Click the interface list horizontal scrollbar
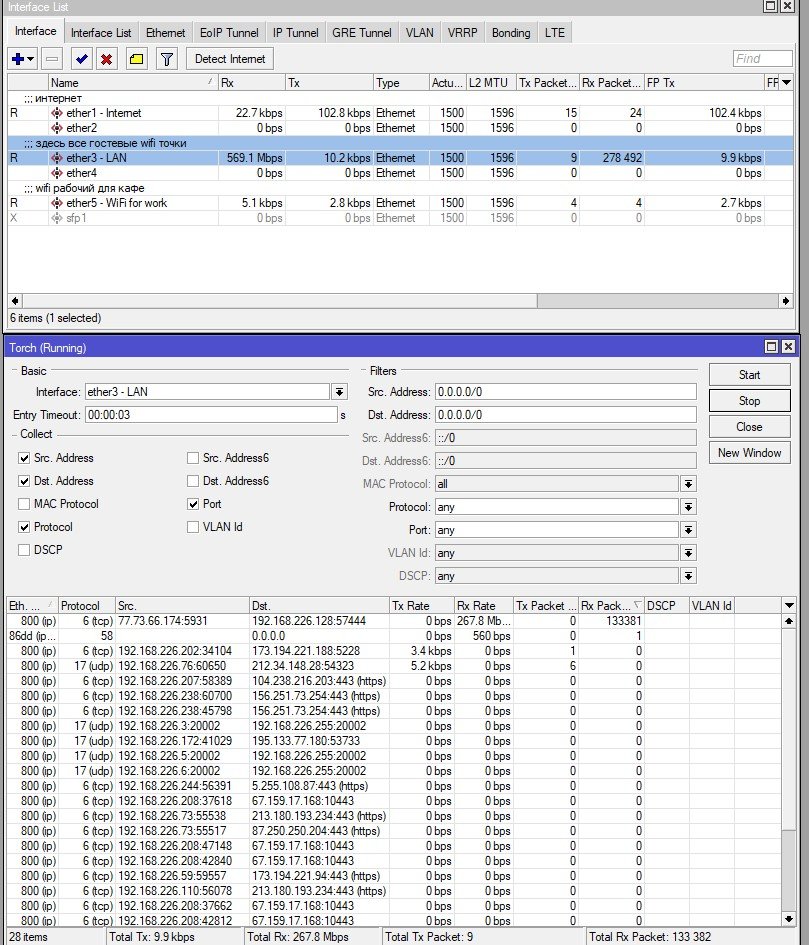The width and height of the screenshot is (809, 945). (x=400, y=300)
